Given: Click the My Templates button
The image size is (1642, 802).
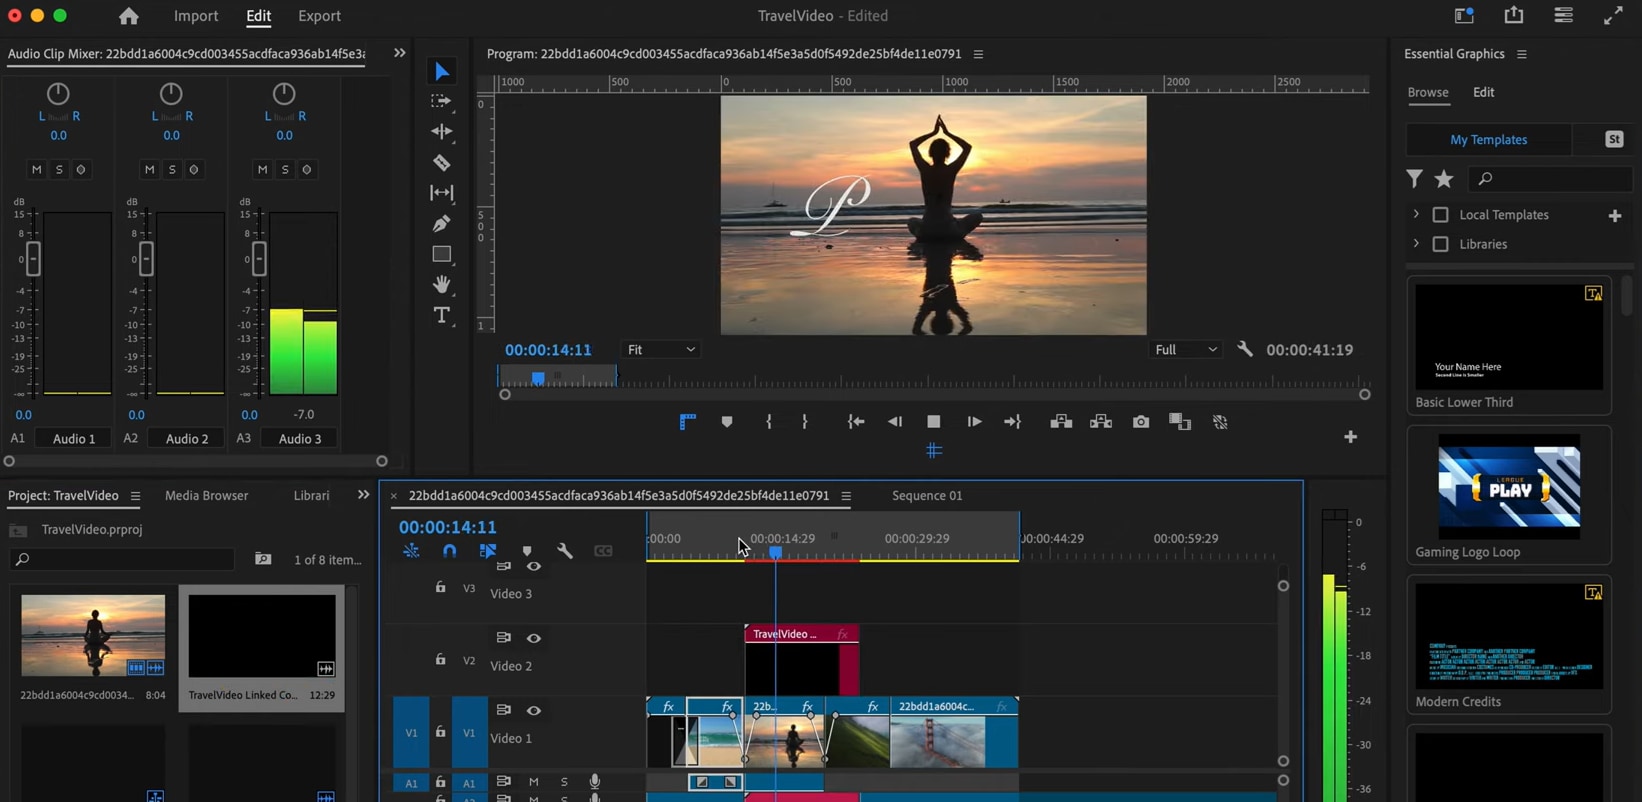Looking at the screenshot, I should pos(1488,140).
